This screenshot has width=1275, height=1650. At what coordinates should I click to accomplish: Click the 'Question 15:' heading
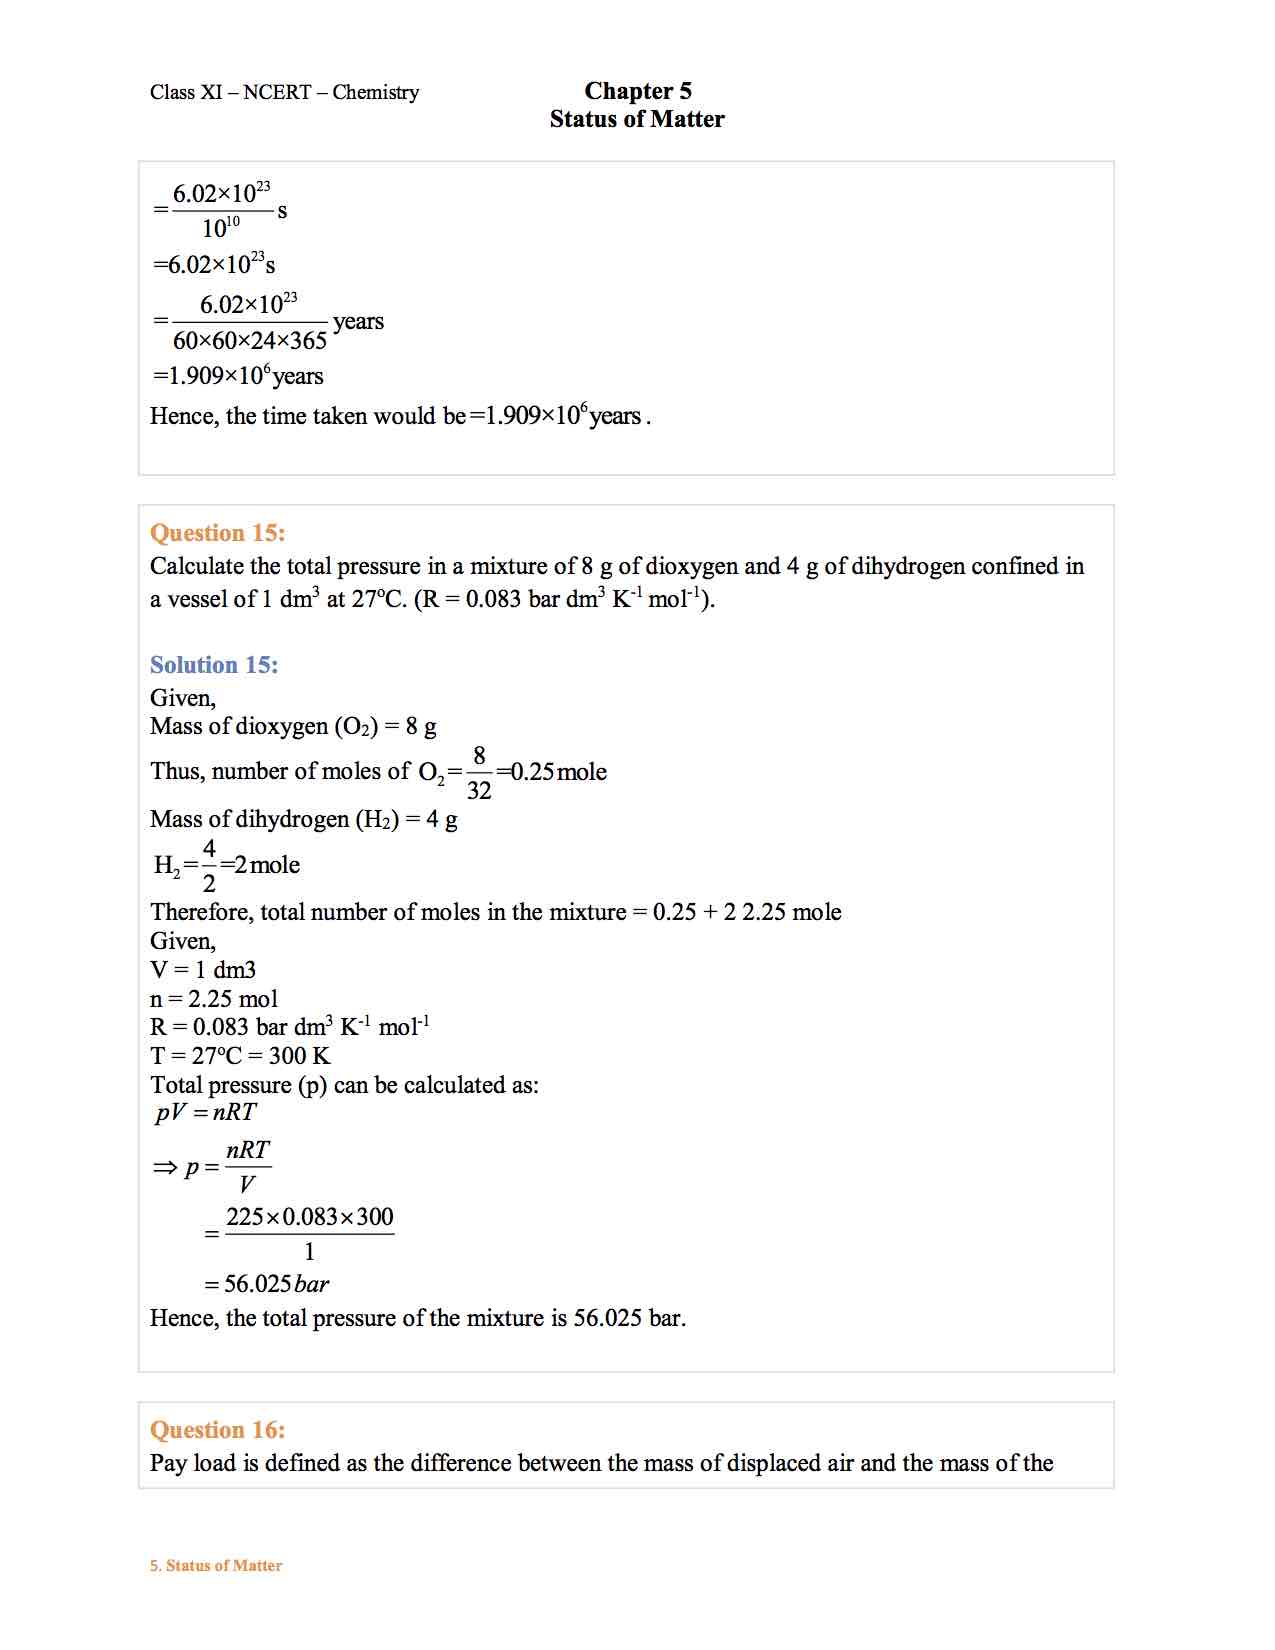[x=217, y=533]
